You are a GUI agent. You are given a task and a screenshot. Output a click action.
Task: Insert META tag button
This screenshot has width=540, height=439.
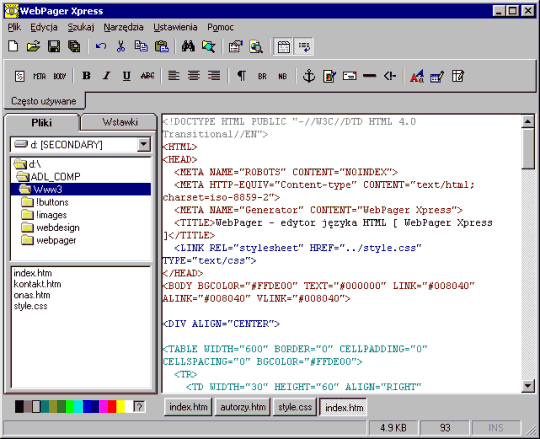[x=40, y=76]
